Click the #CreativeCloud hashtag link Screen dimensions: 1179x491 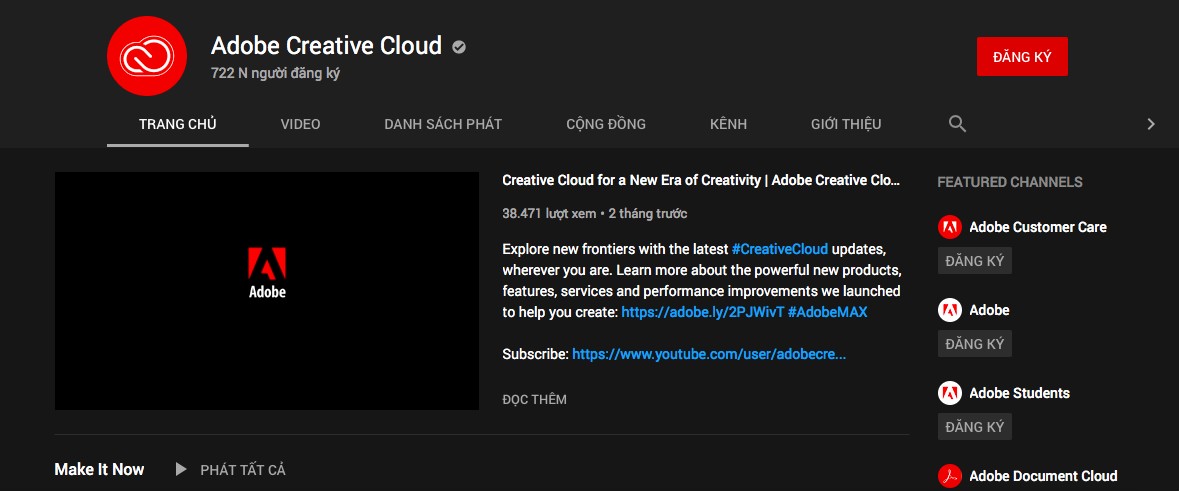(x=780, y=249)
